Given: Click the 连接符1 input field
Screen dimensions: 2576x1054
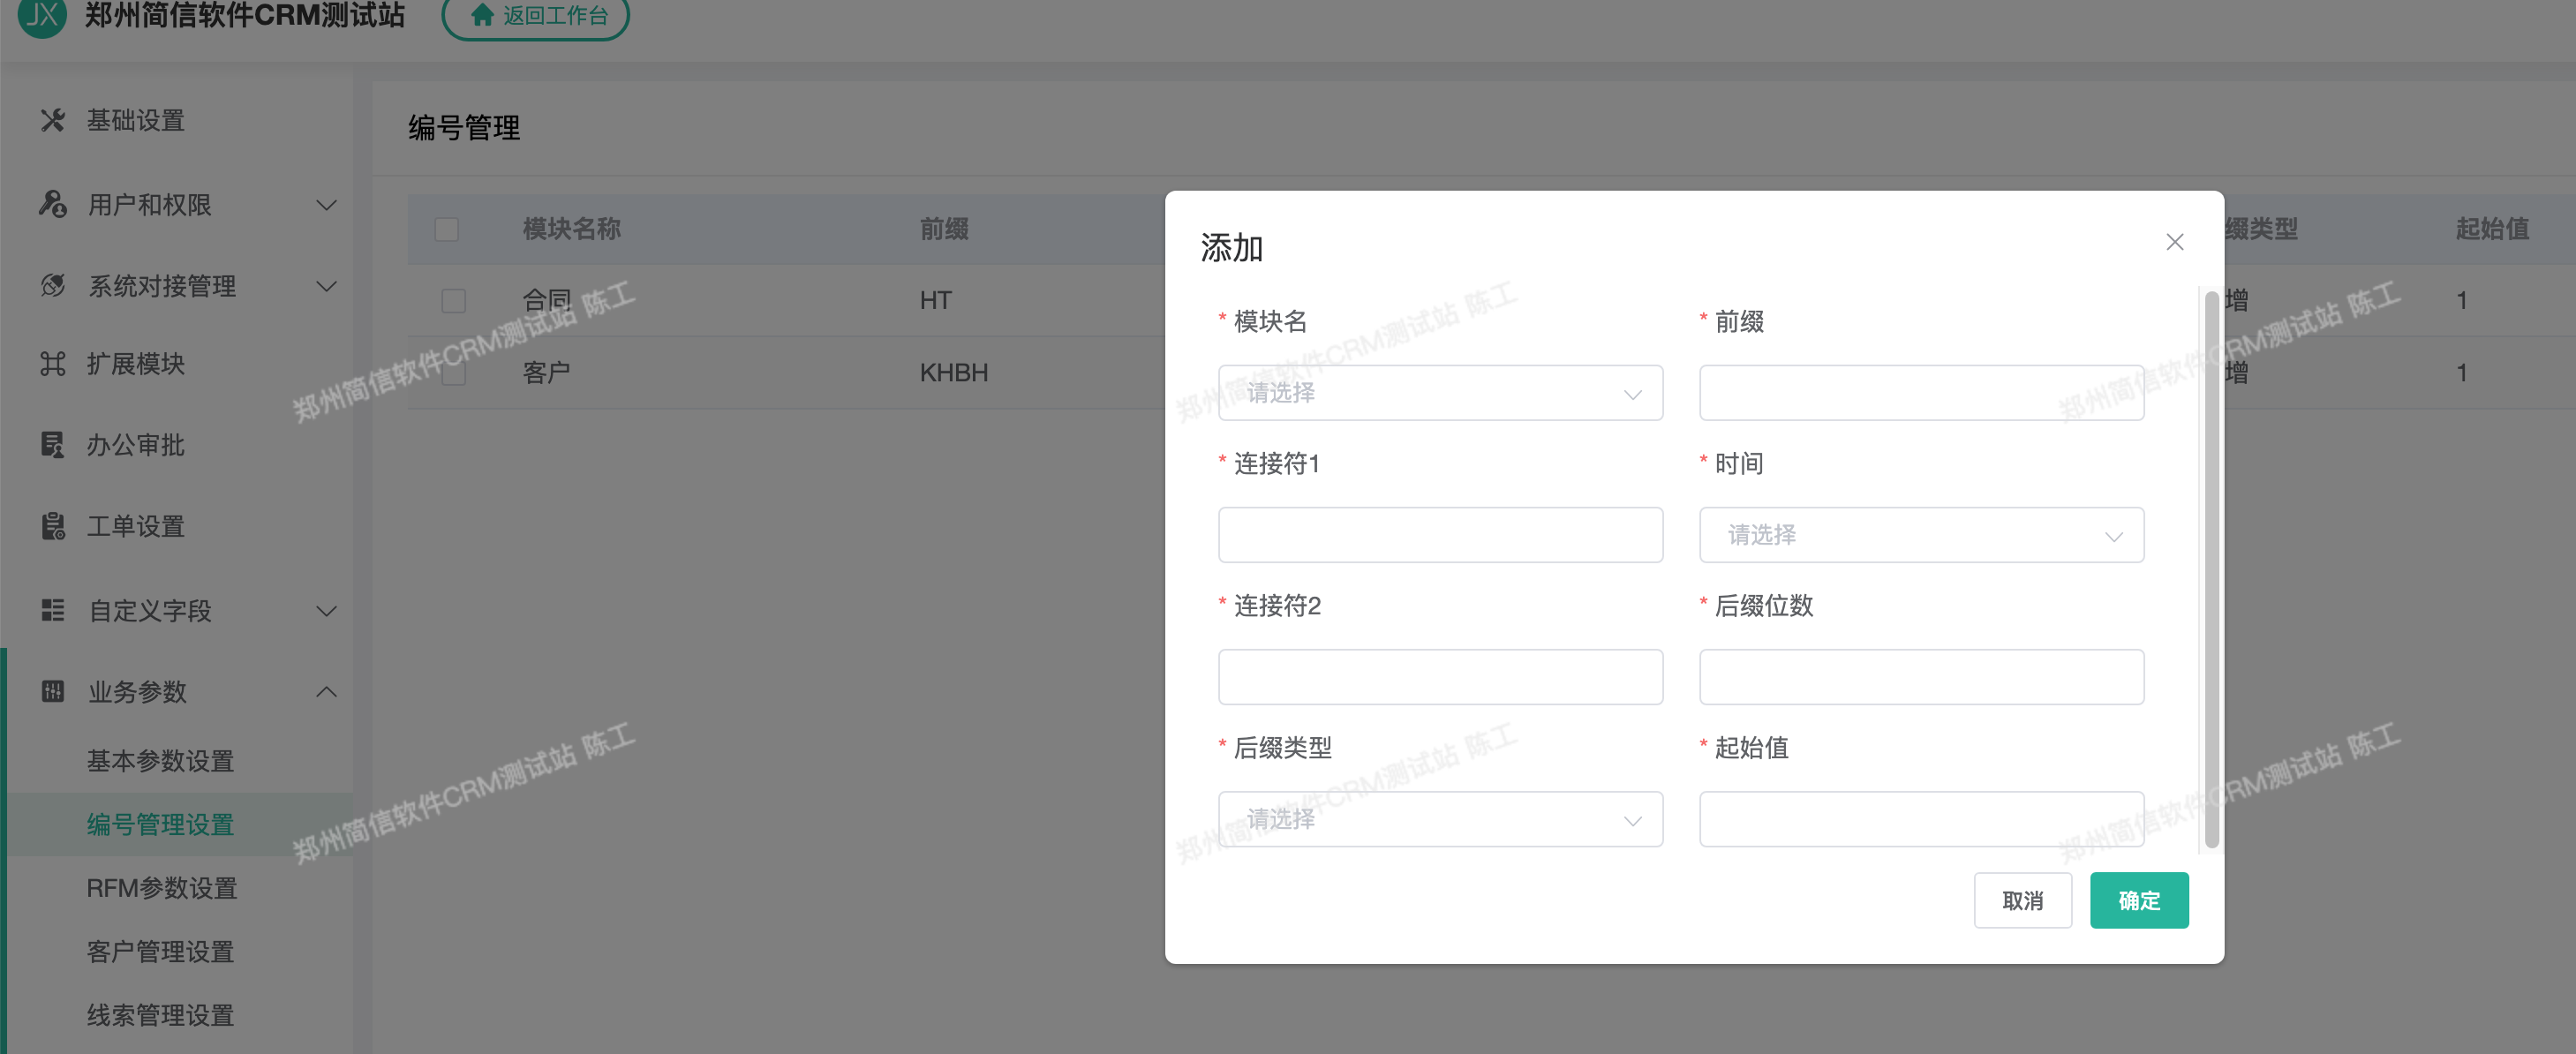Looking at the screenshot, I should click(1440, 535).
